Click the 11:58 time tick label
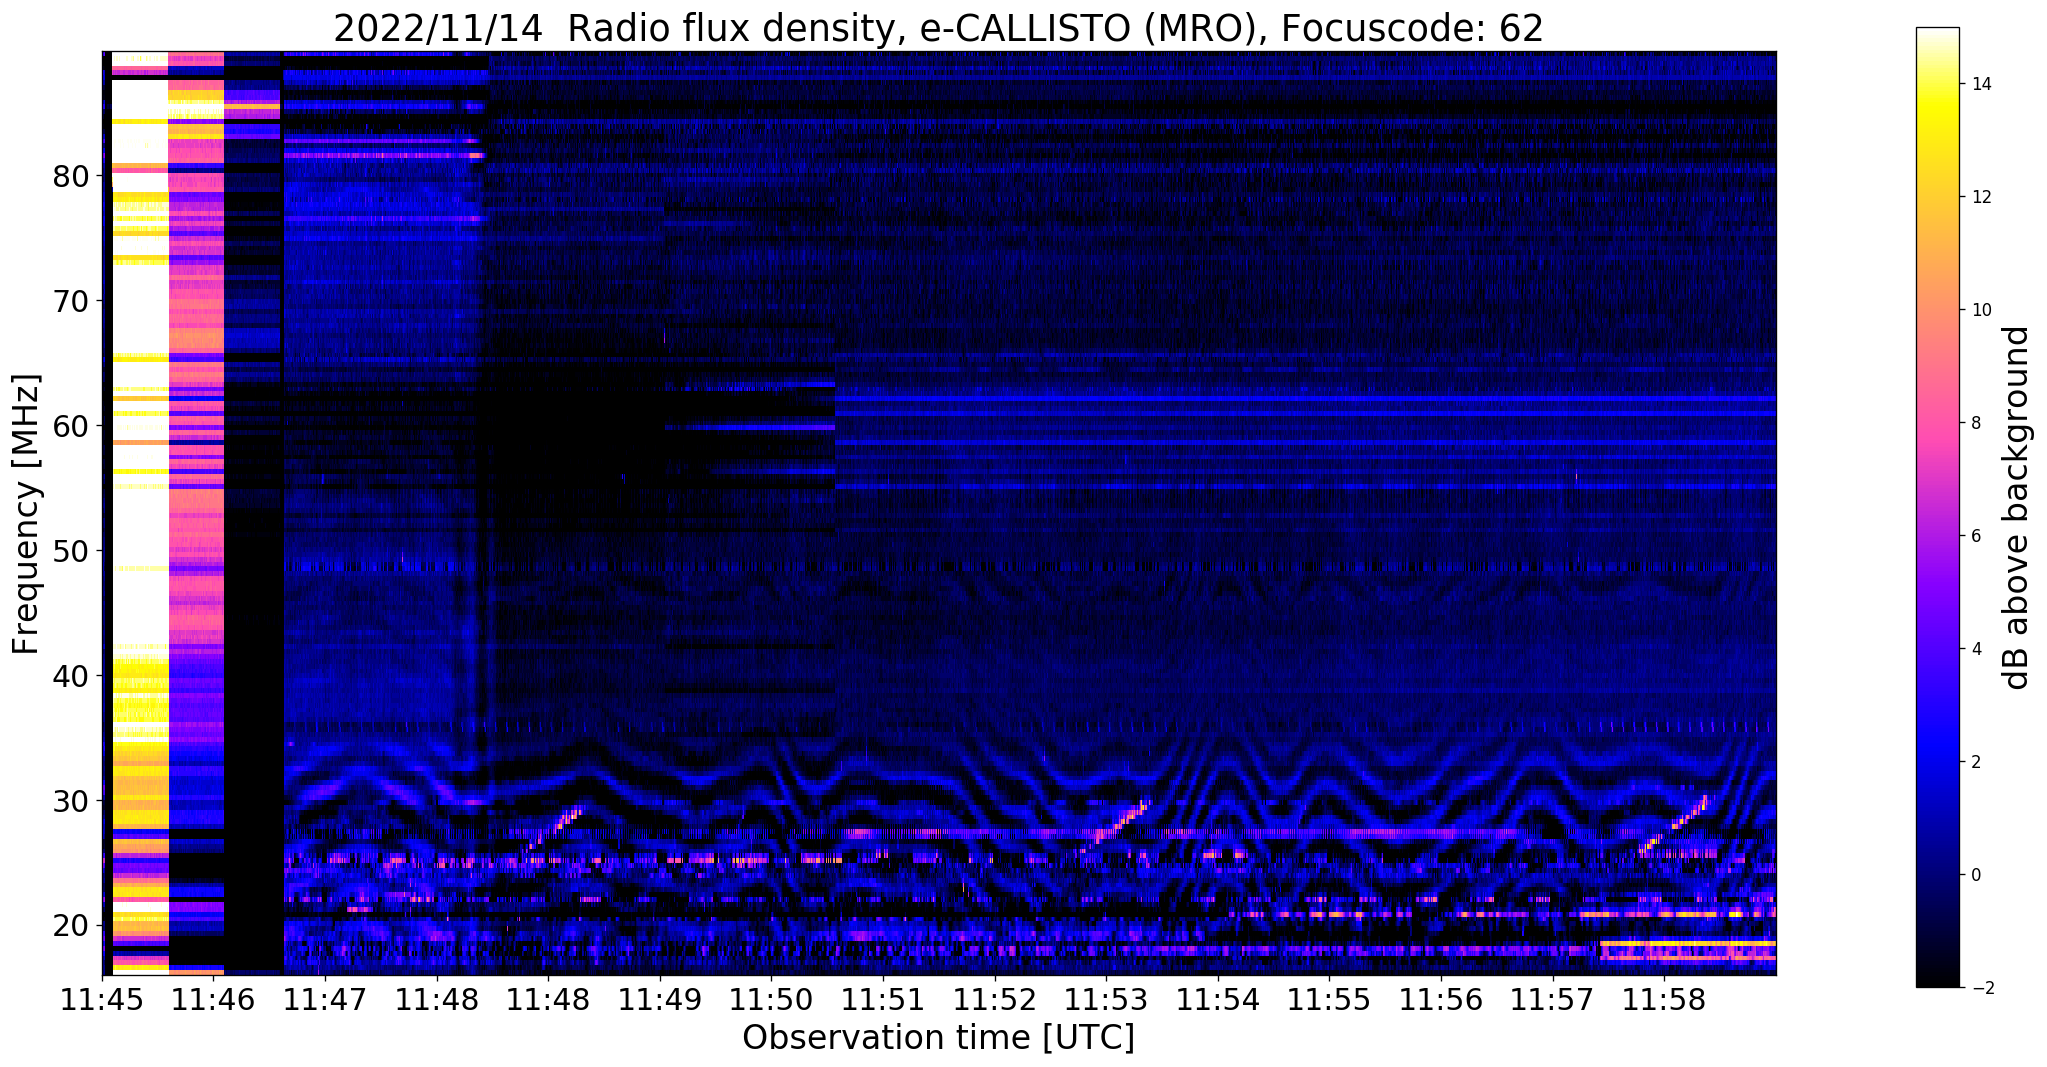The image size is (2047, 1067). click(1663, 999)
